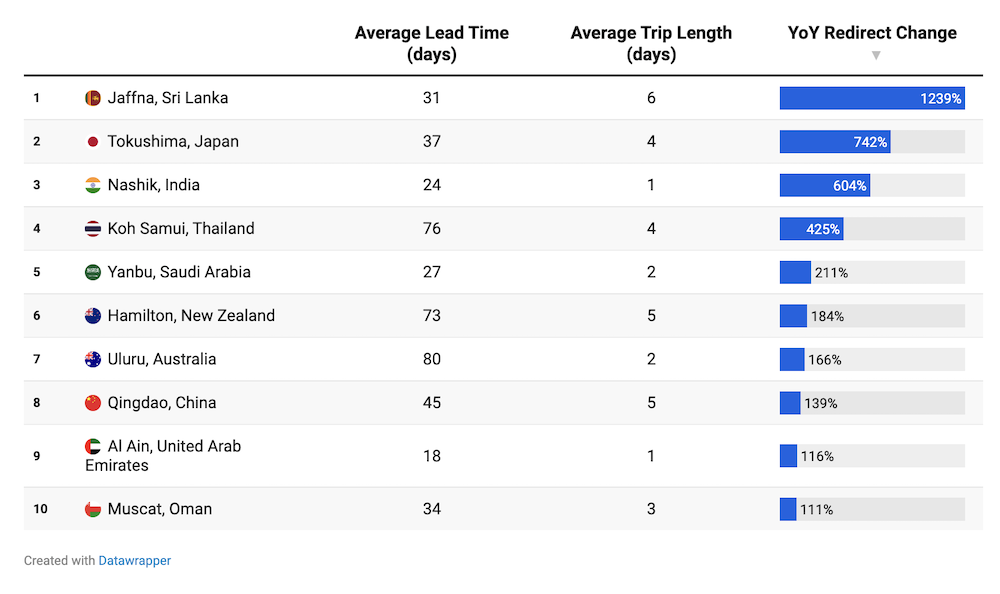Sort by Average Lead Time column header

tap(432, 44)
